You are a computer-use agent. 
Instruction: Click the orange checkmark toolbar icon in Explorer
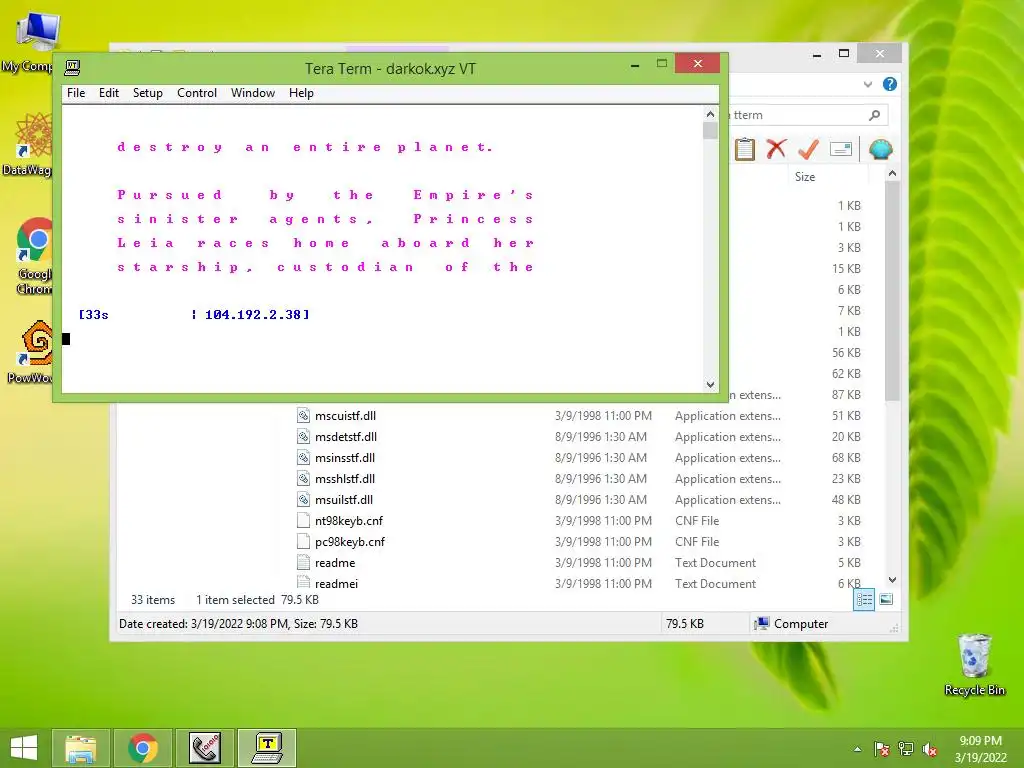point(808,149)
